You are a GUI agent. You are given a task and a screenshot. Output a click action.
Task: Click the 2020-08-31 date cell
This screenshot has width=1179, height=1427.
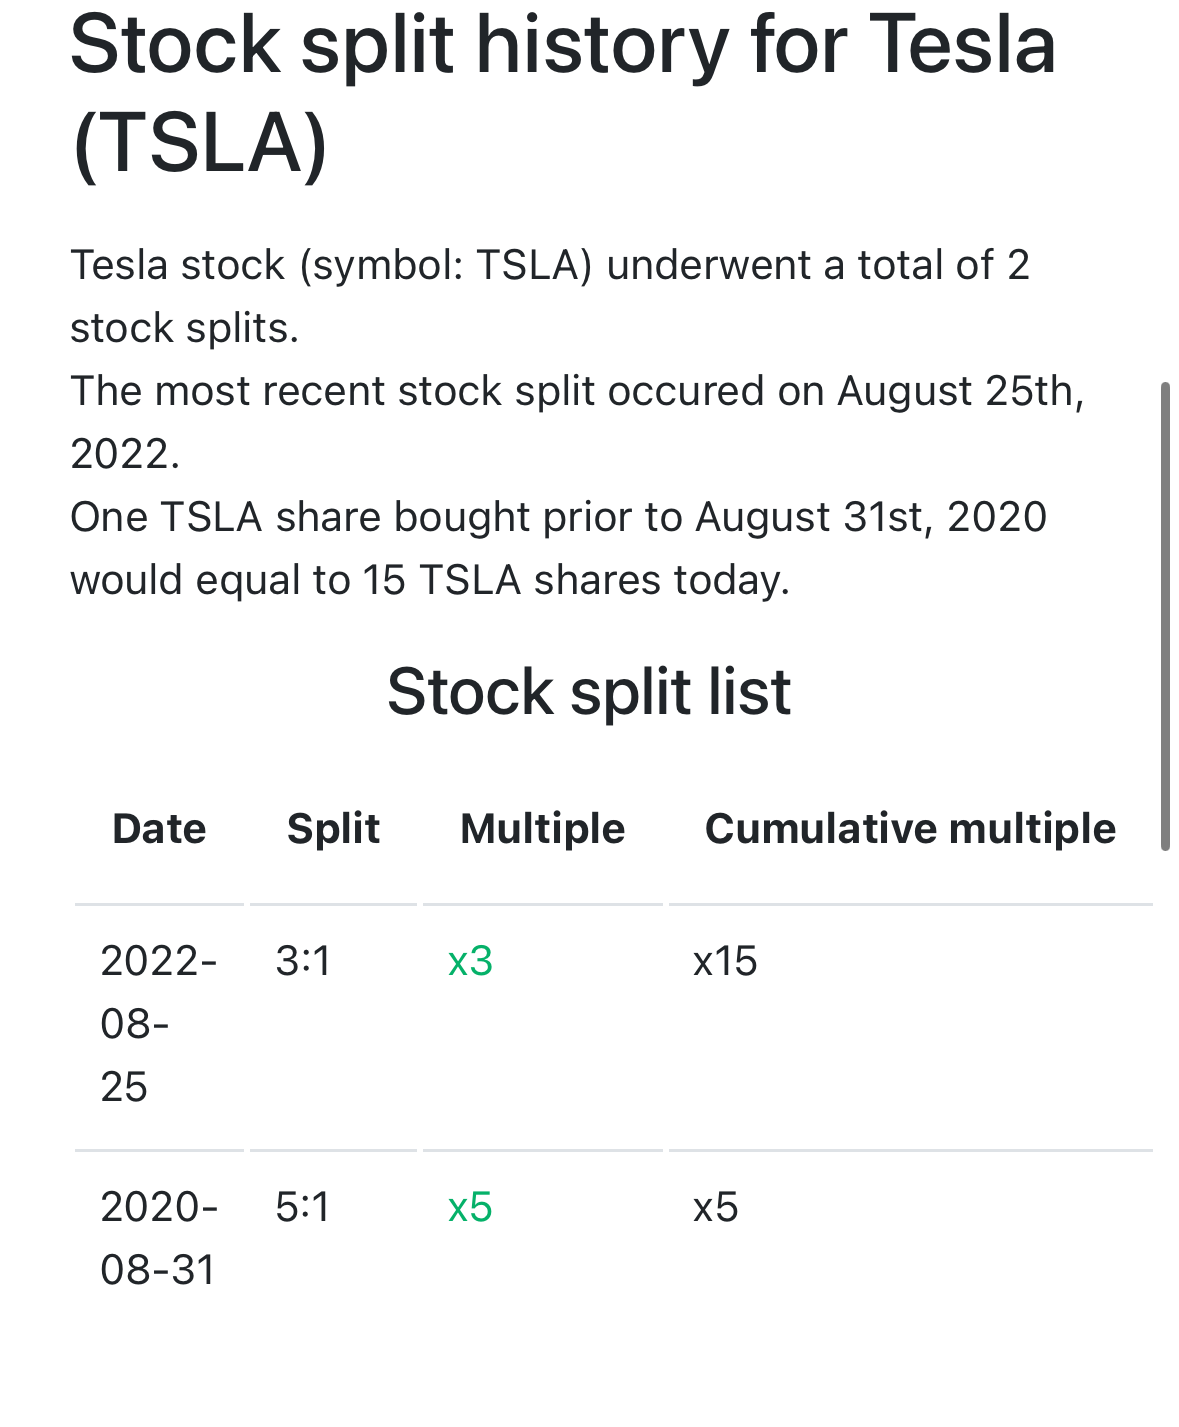[x=159, y=1238]
